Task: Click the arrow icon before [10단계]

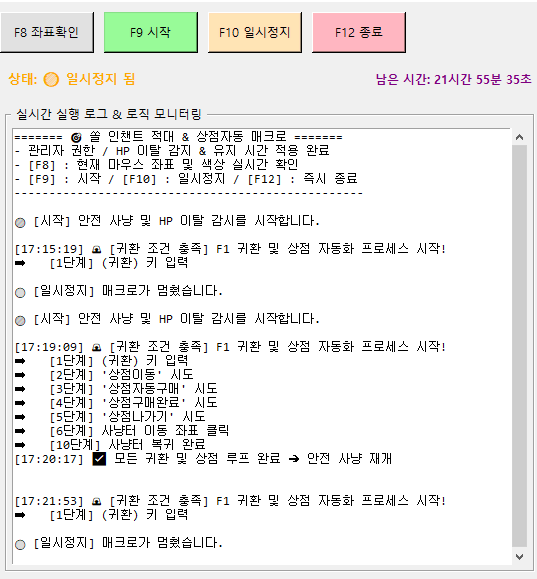Action: (x=20, y=445)
